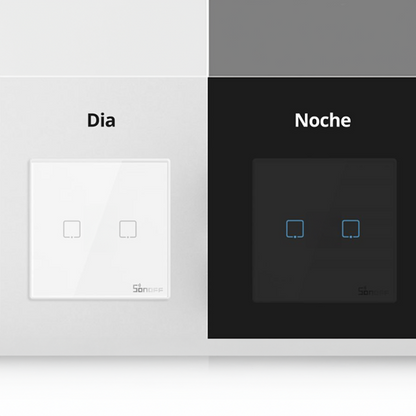The width and height of the screenshot is (416, 416).
Task: Click the space between the two blue-lit buttons
Action: [x=323, y=229]
